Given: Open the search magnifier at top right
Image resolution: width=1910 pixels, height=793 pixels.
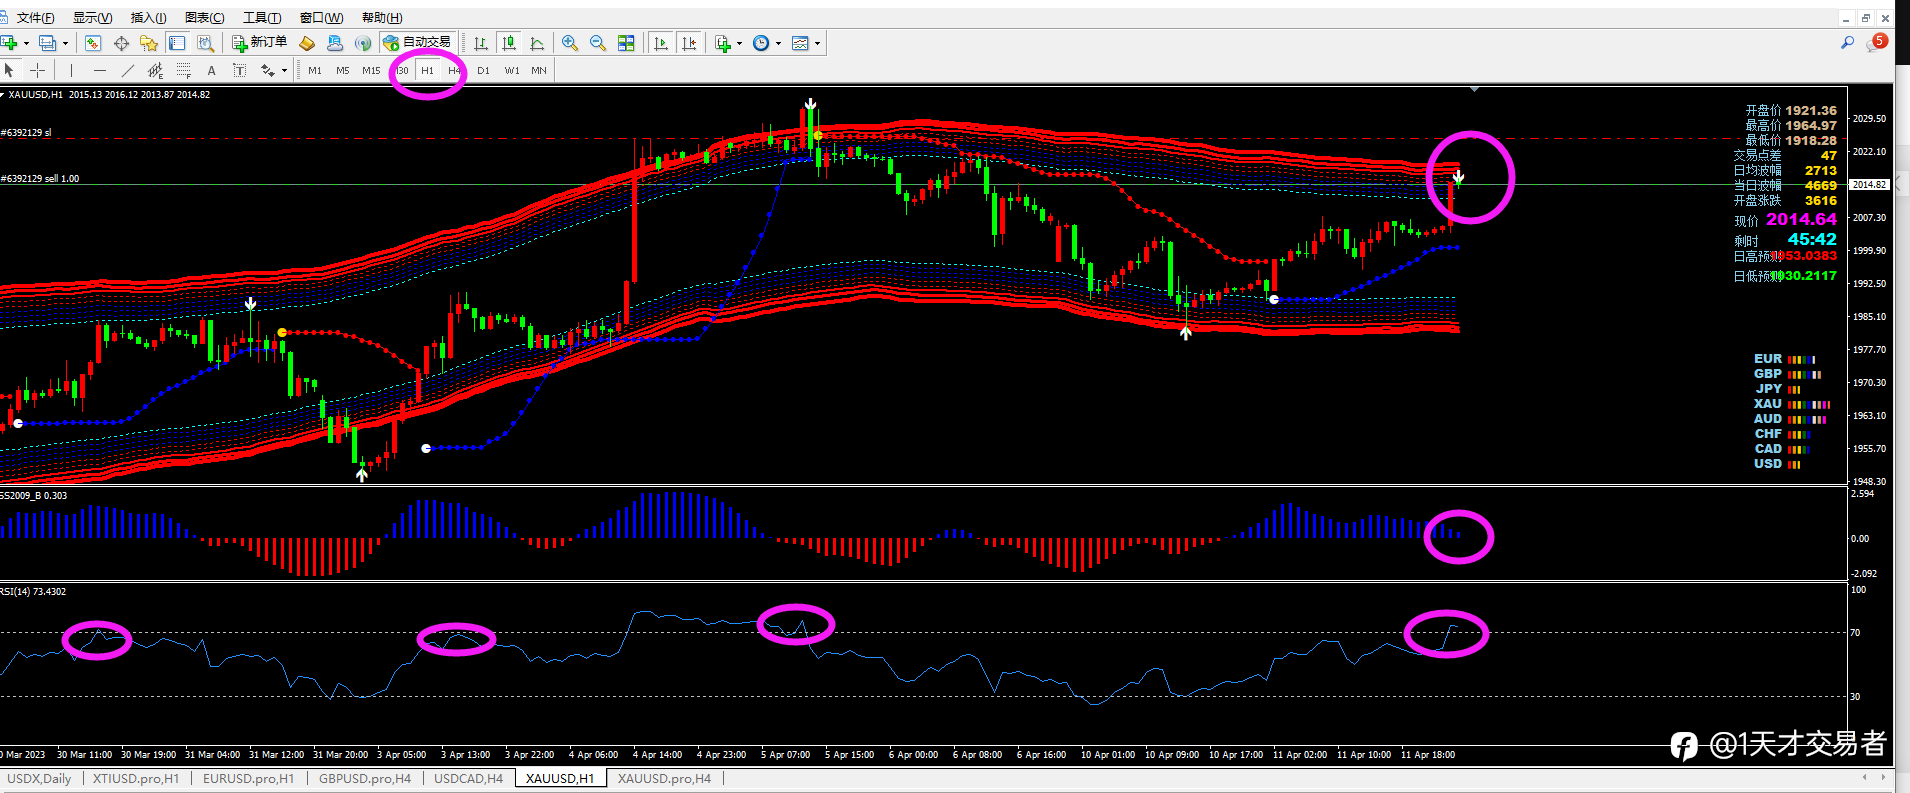Looking at the screenshot, I should [x=1847, y=43].
